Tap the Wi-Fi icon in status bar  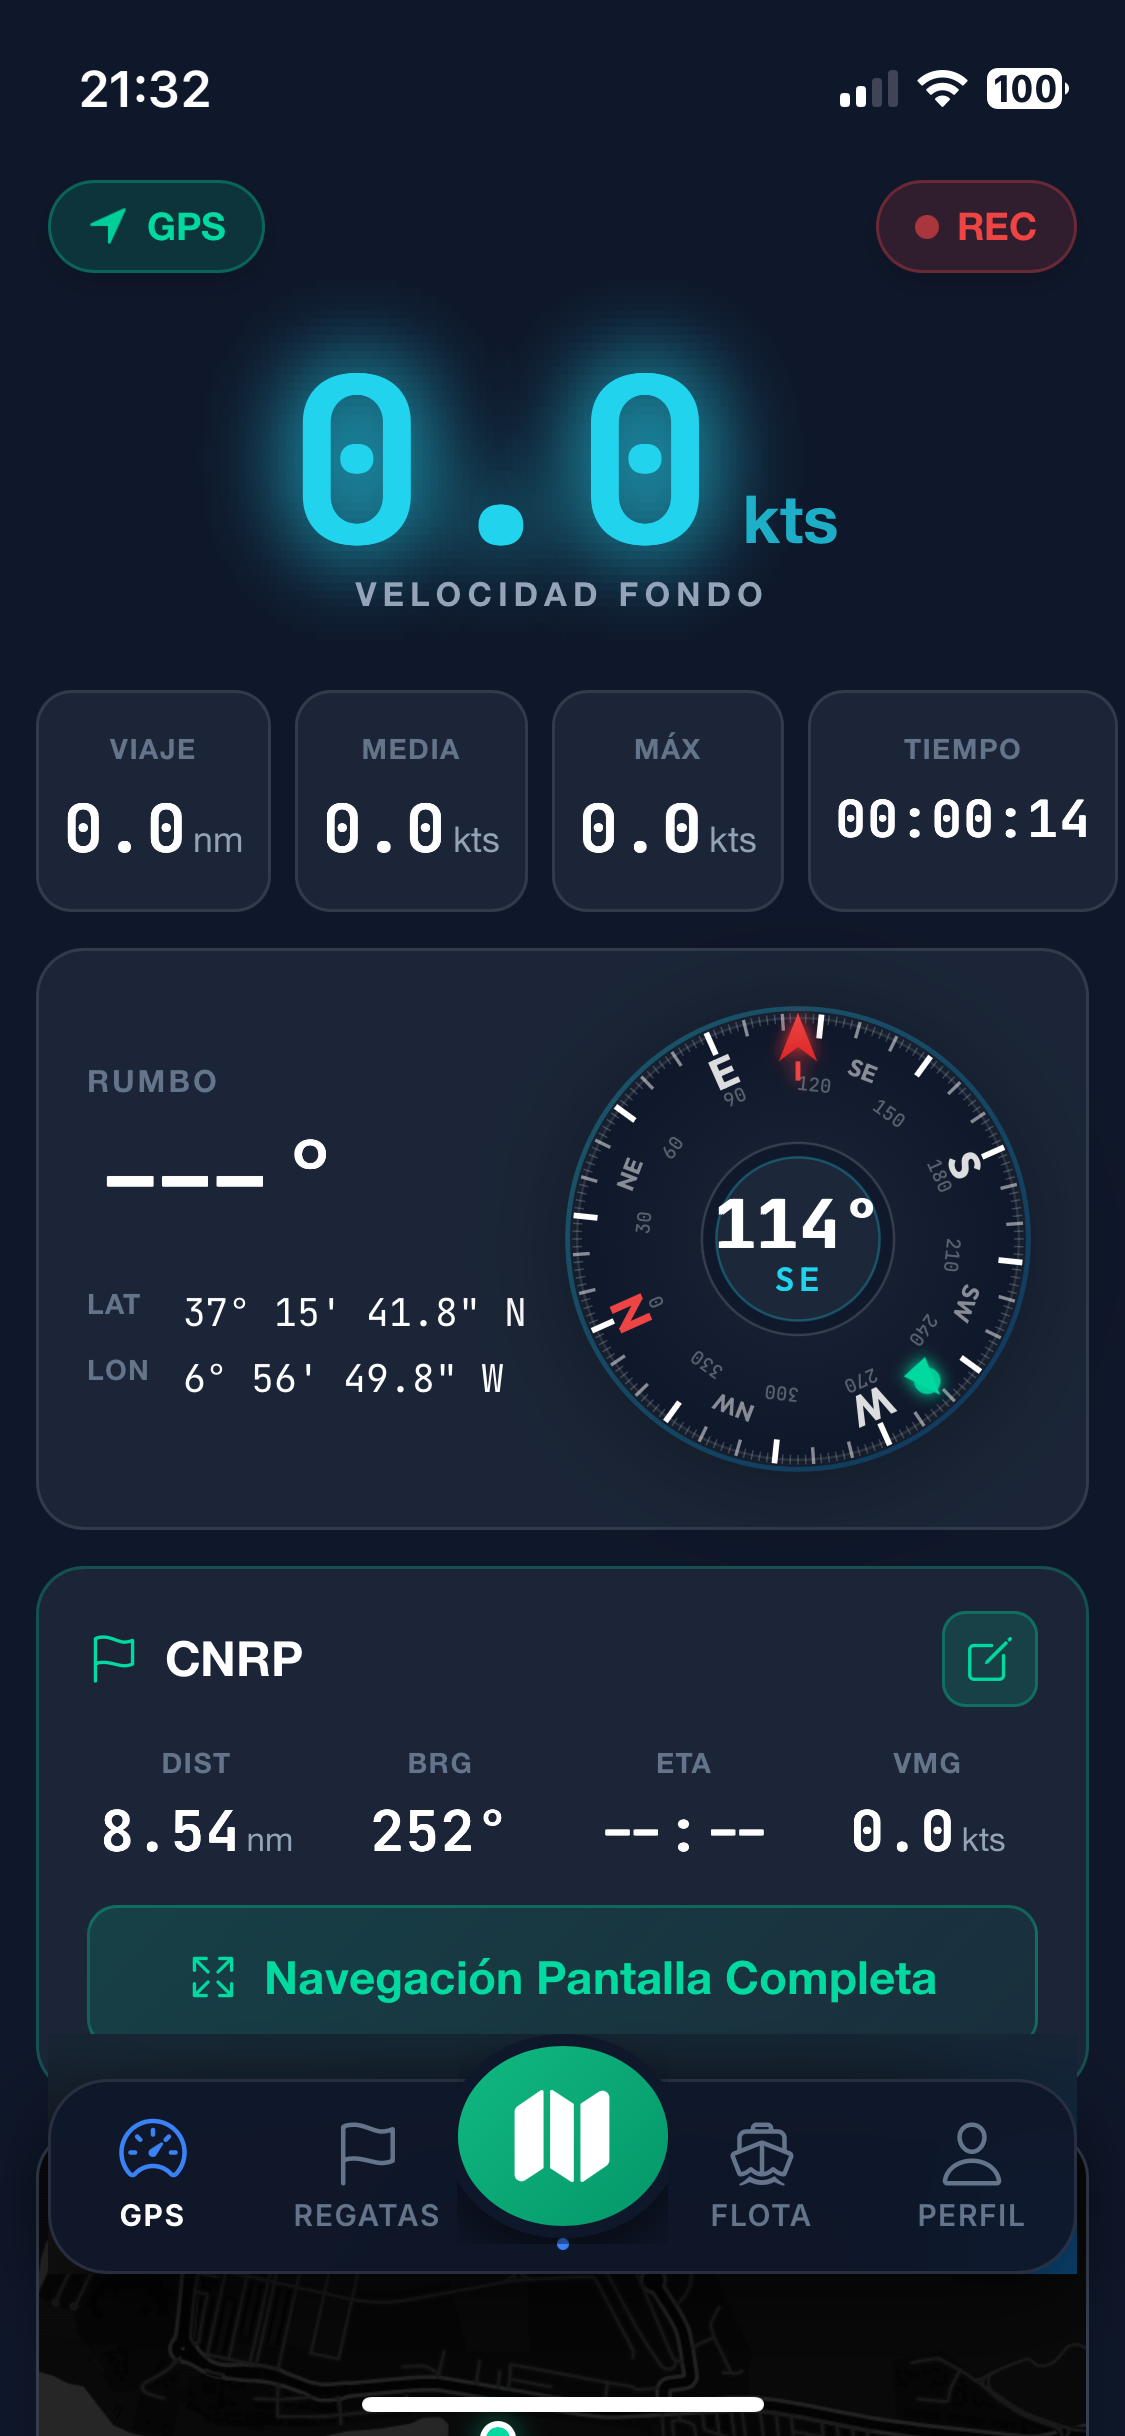pos(941,89)
